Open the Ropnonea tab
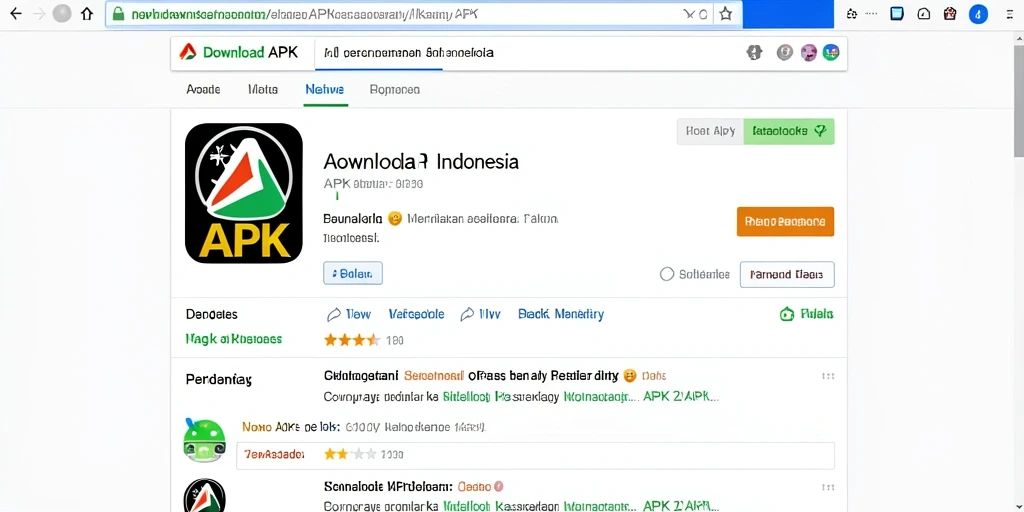 (394, 90)
